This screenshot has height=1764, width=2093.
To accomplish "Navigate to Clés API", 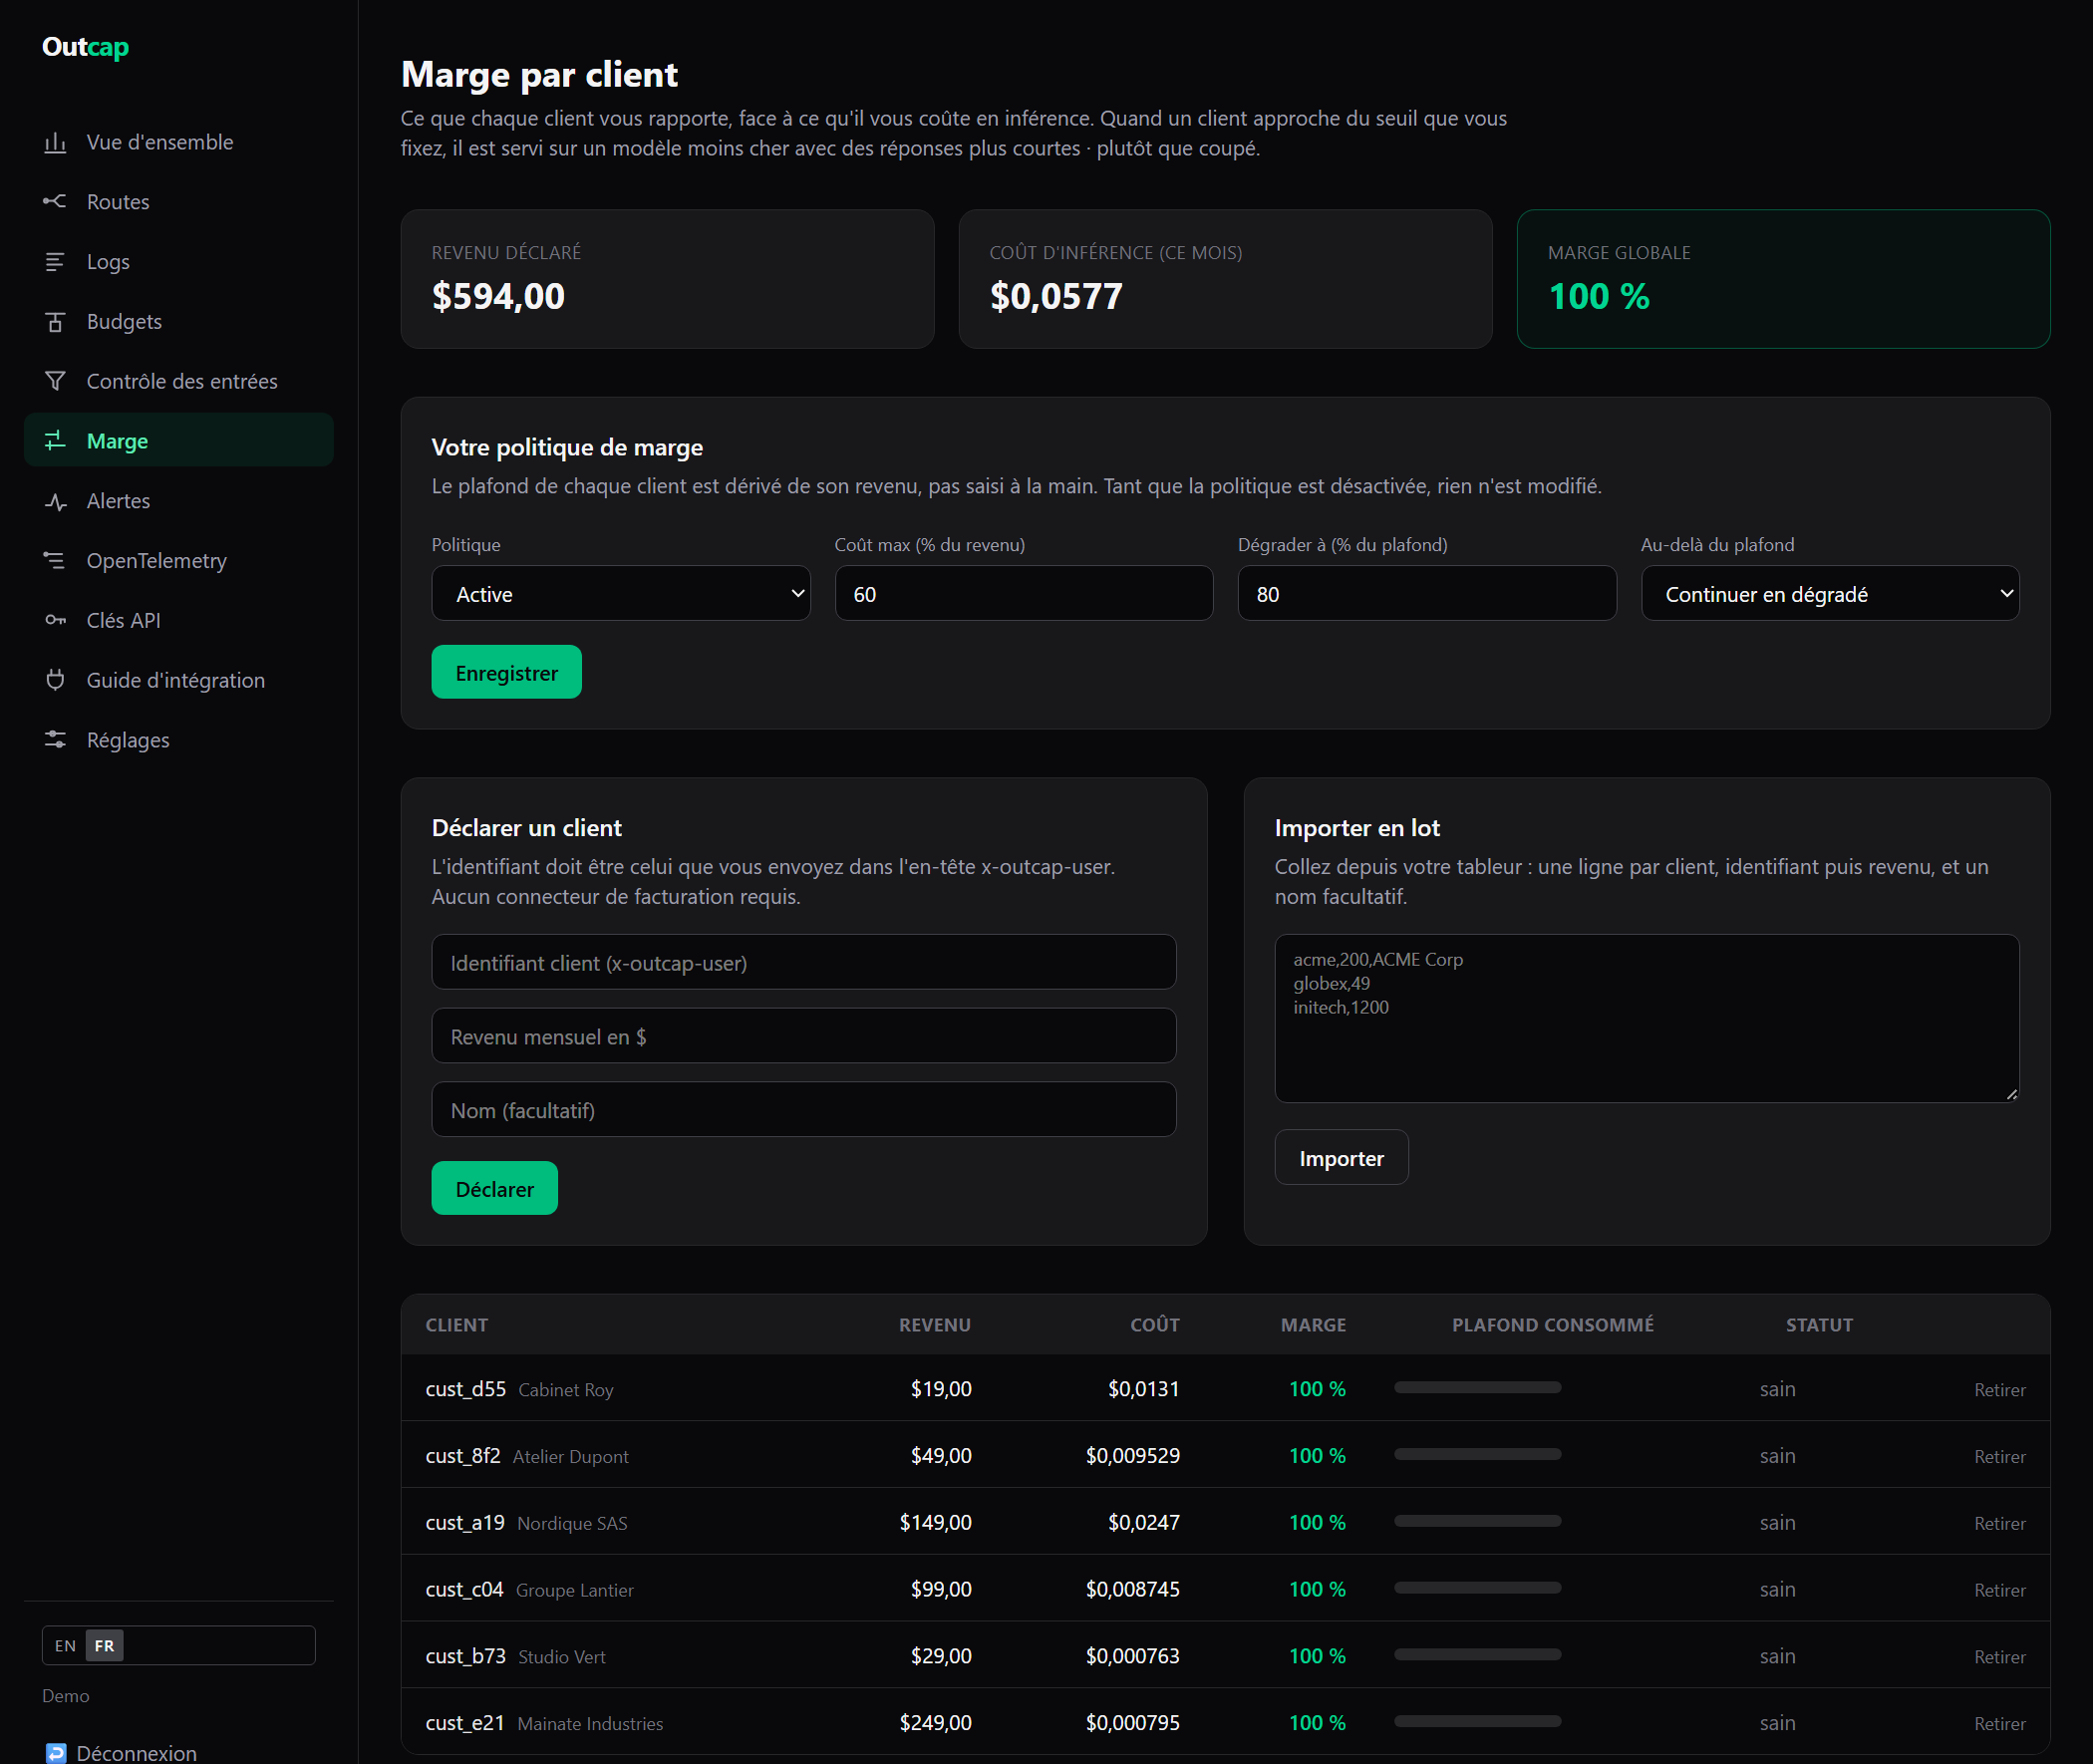I will point(179,620).
